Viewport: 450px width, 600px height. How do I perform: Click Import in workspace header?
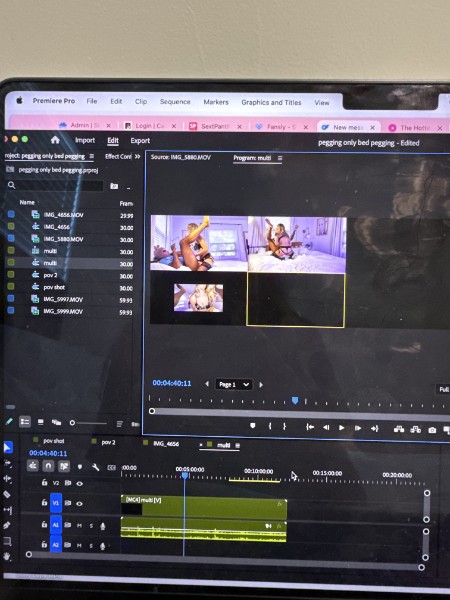pos(85,140)
